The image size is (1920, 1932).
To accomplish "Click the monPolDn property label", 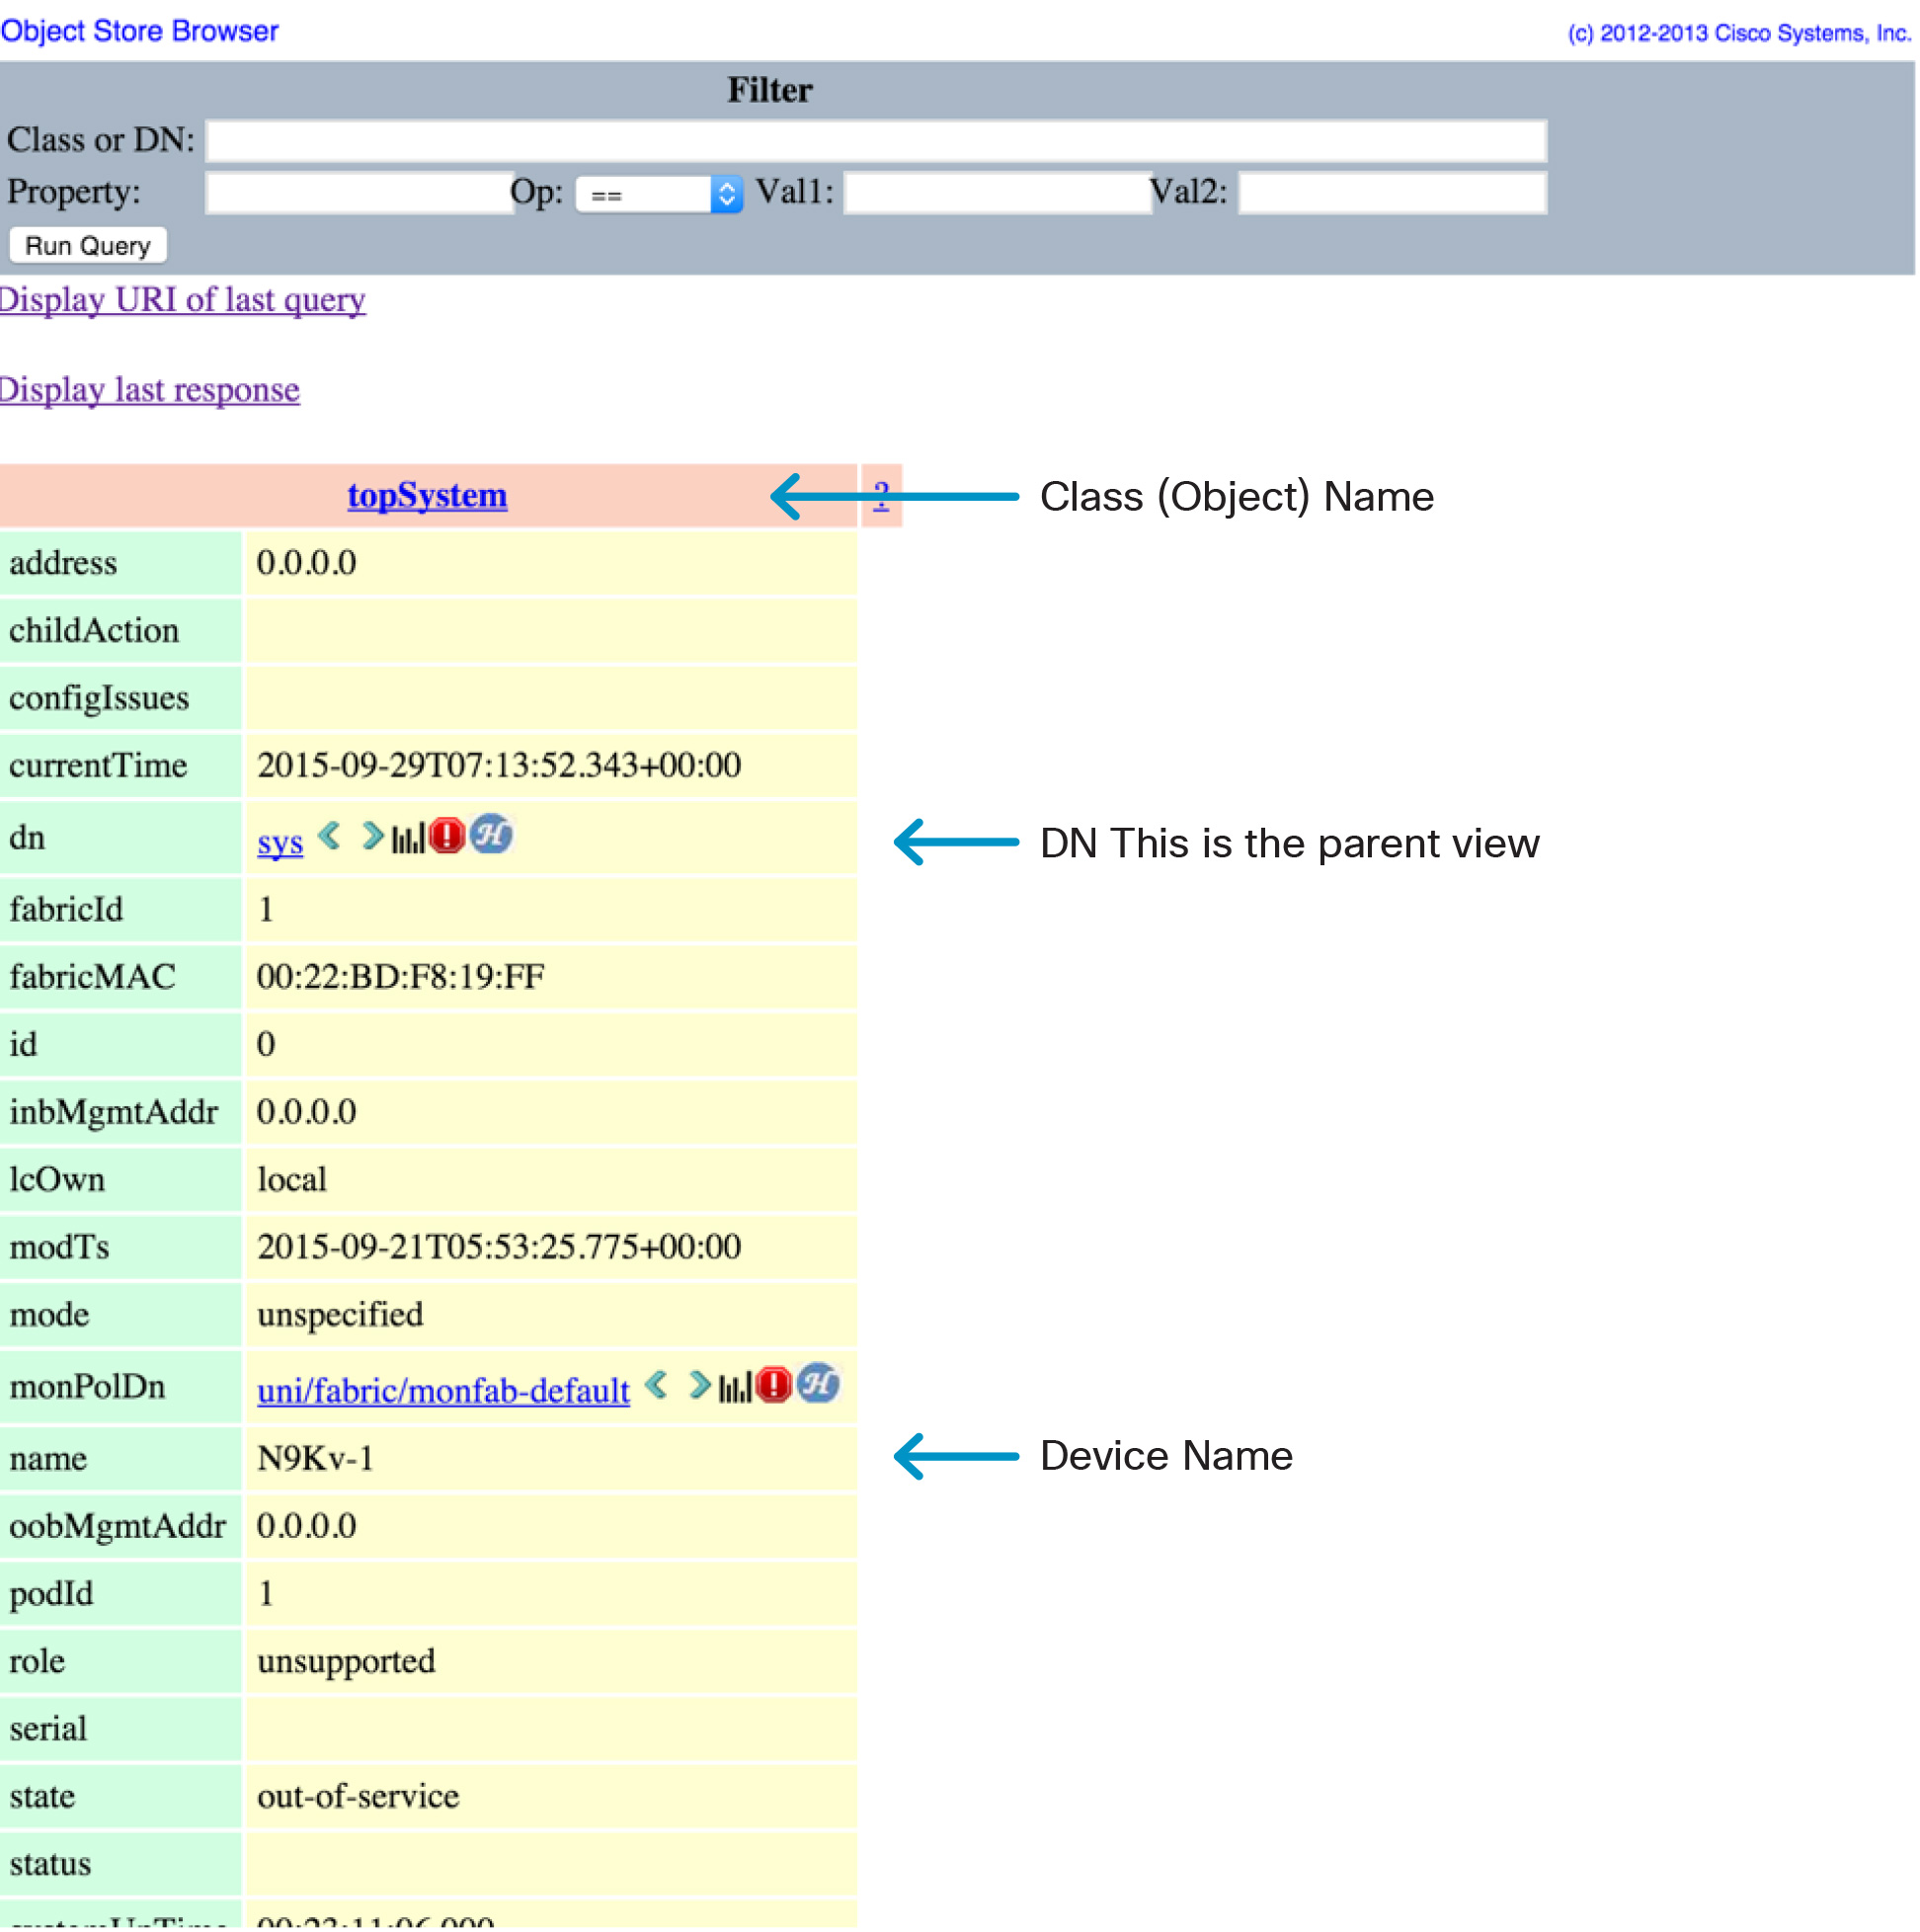I will click(87, 1388).
